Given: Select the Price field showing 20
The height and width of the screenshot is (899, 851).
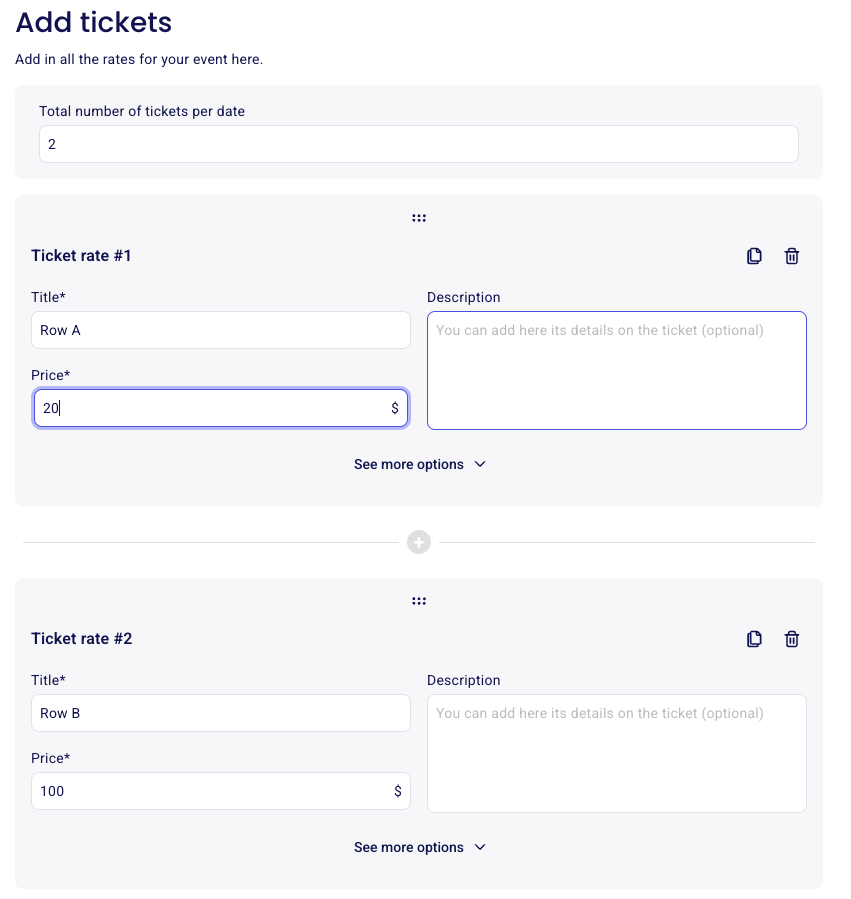Looking at the screenshot, I should coord(200,408).
